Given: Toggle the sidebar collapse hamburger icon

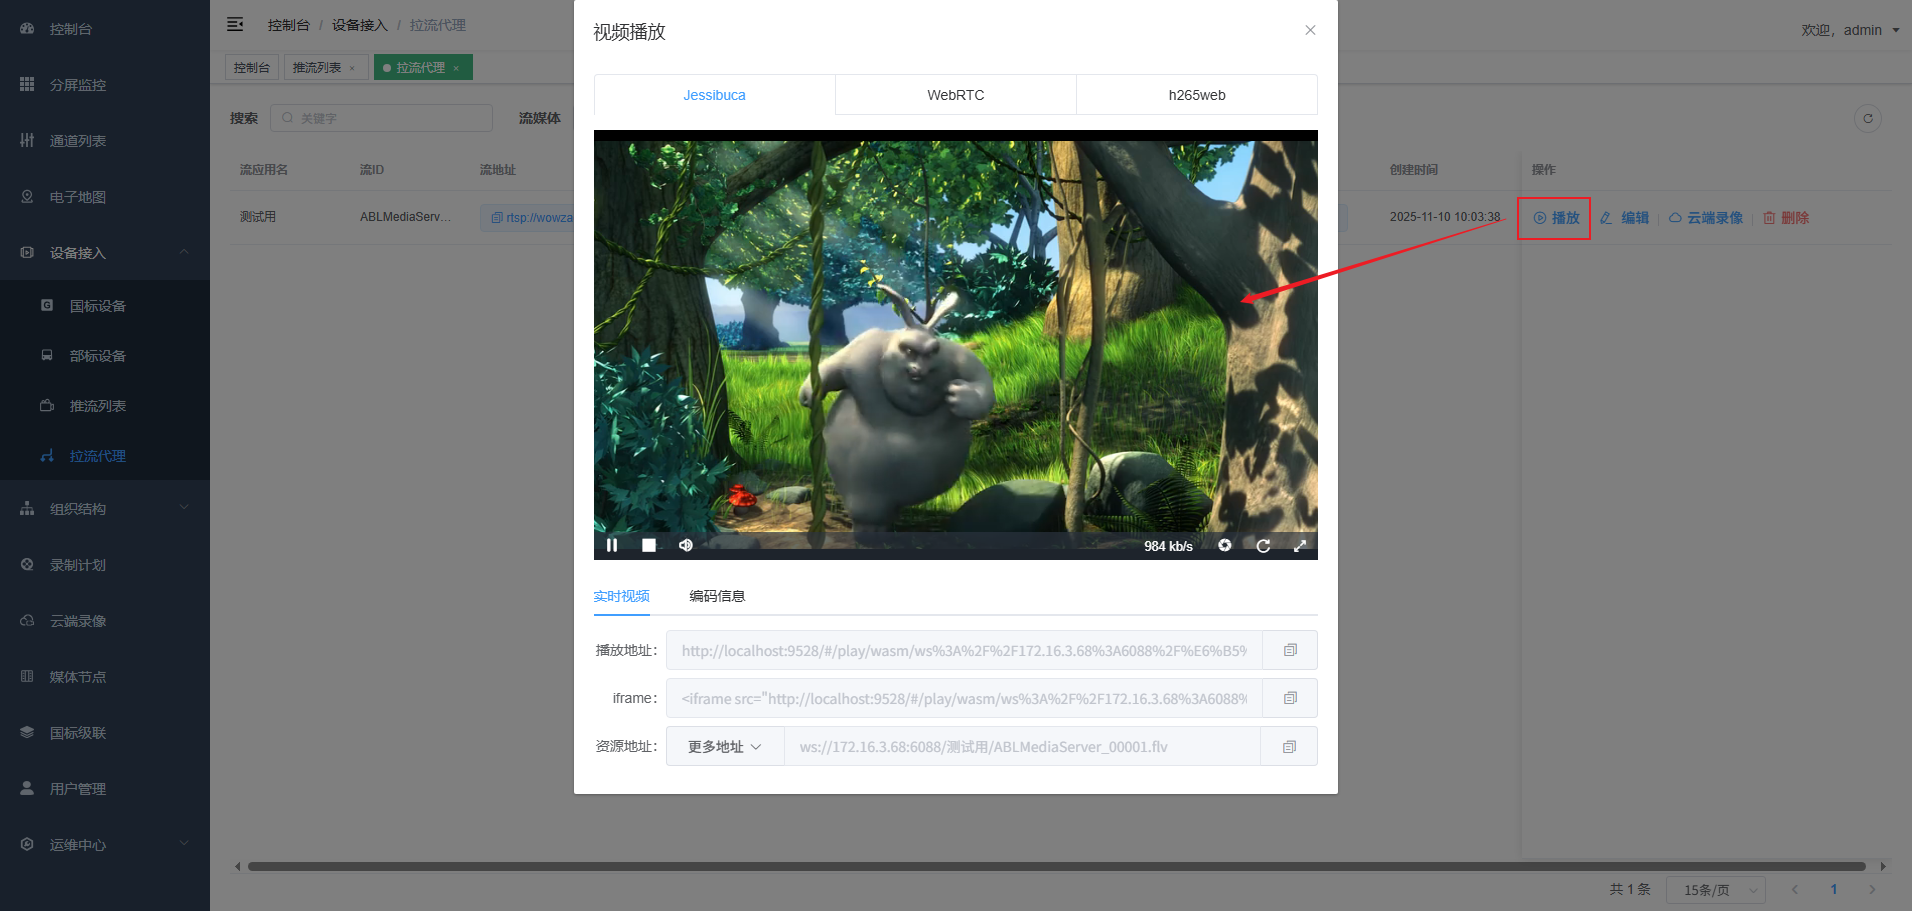Looking at the screenshot, I should 235,24.
